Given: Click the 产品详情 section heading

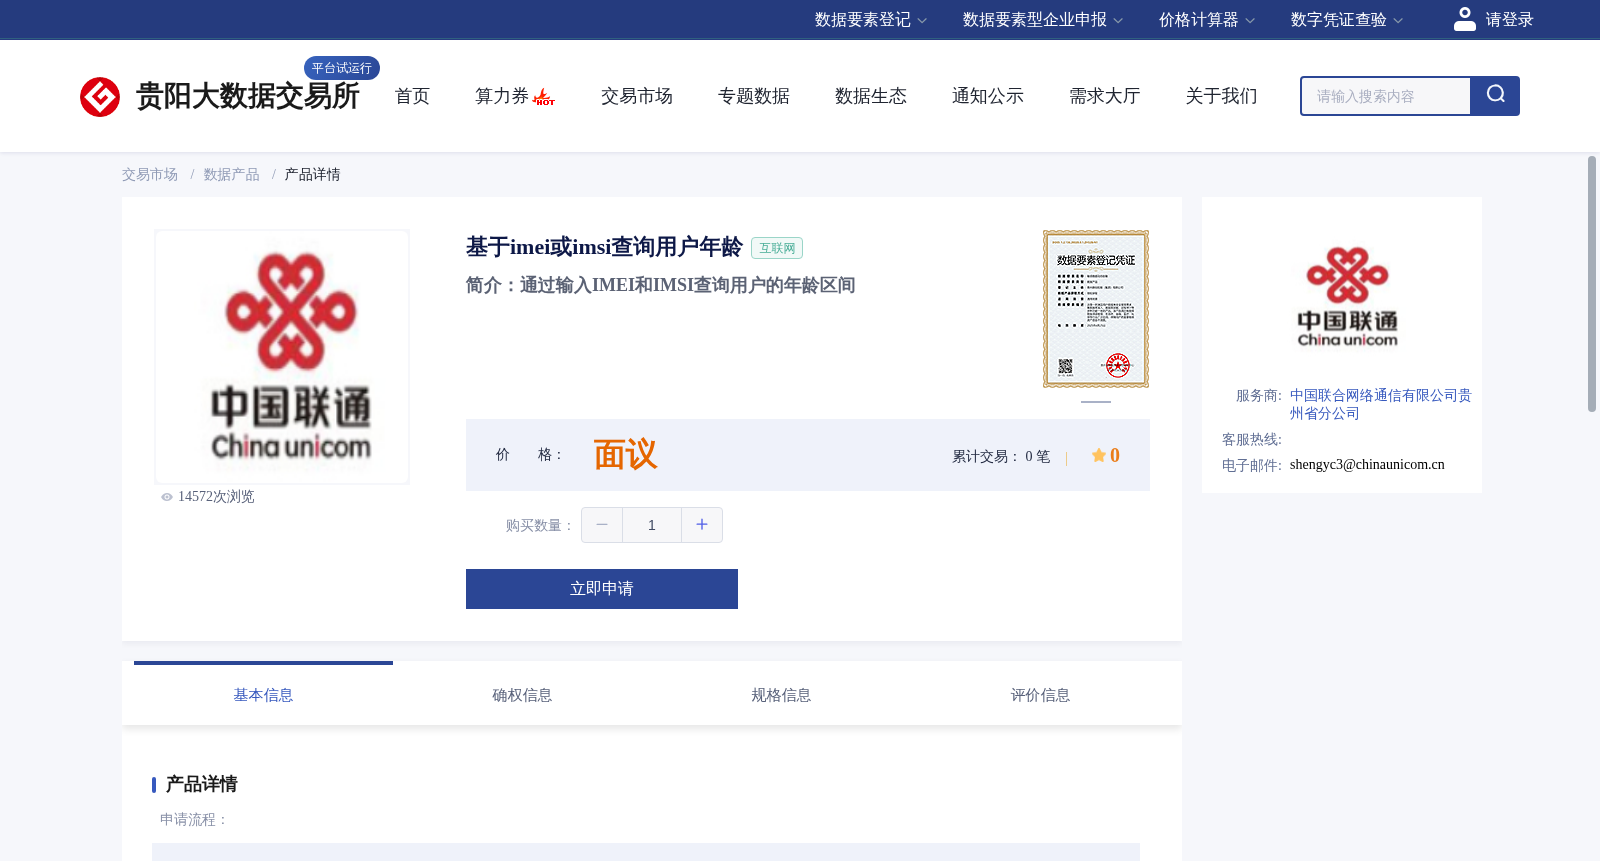Looking at the screenshot, I should 201,784.
